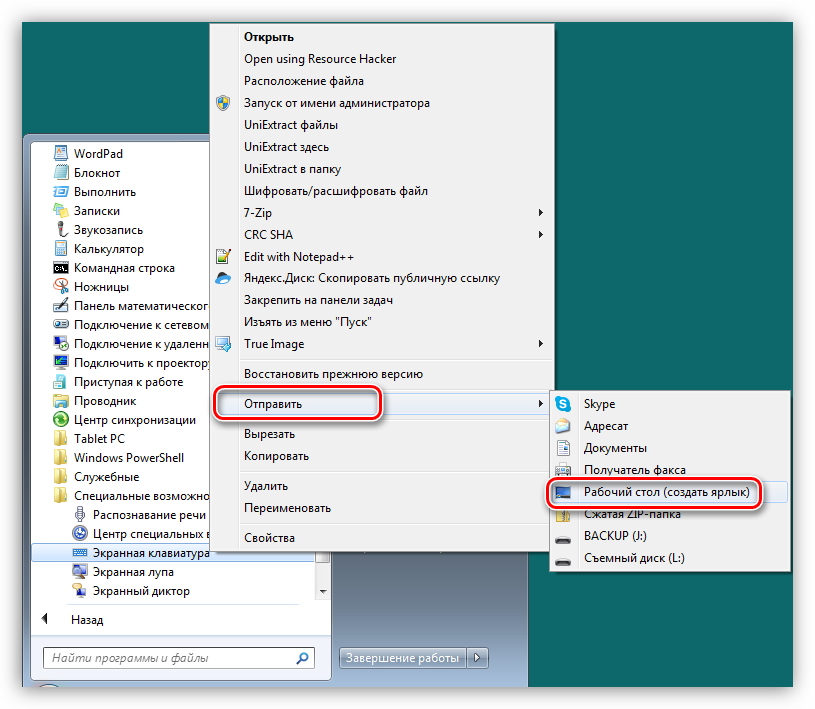Choose Копировать from the context menu
The image size is (815, 709).
click(x=276, y=456)
